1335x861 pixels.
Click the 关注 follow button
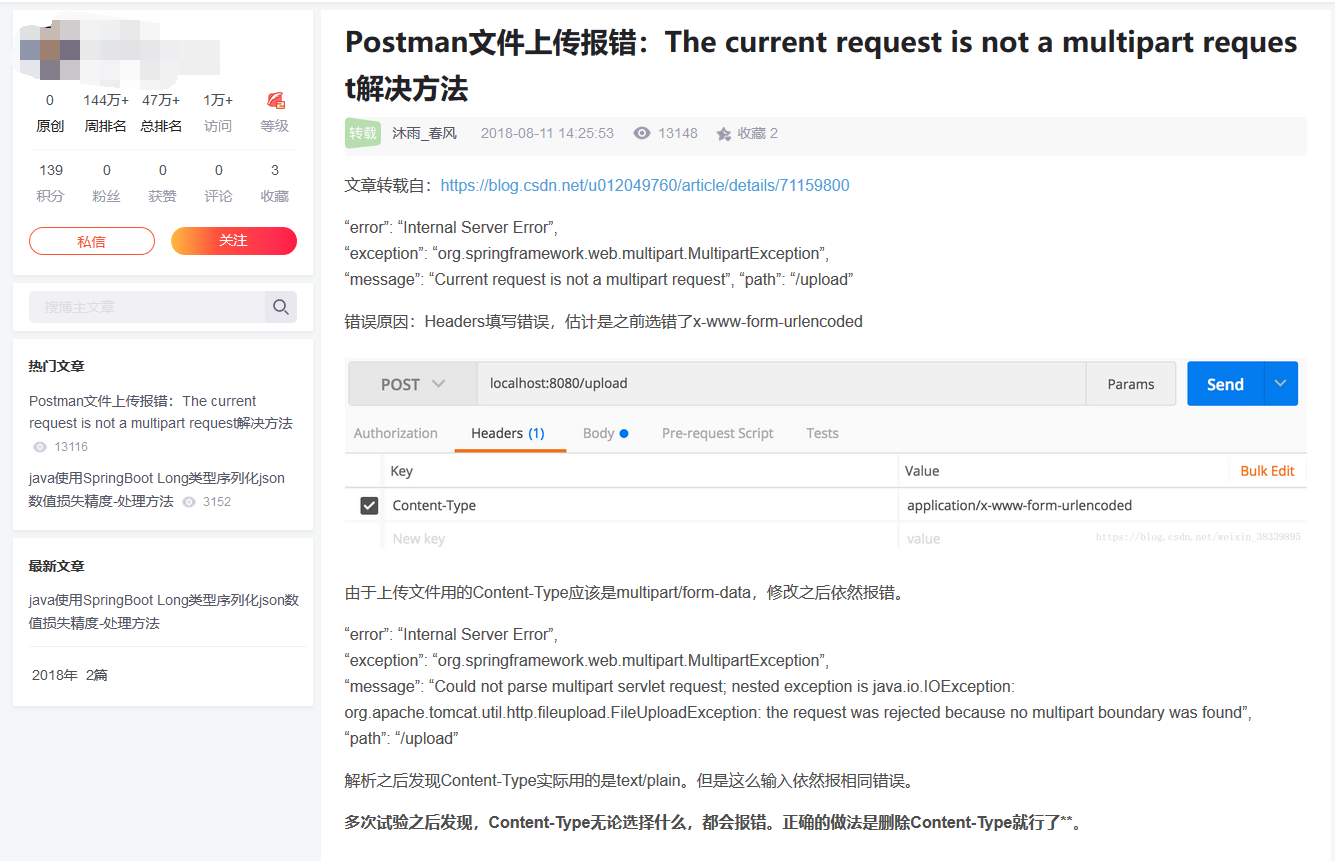(234, 241)
